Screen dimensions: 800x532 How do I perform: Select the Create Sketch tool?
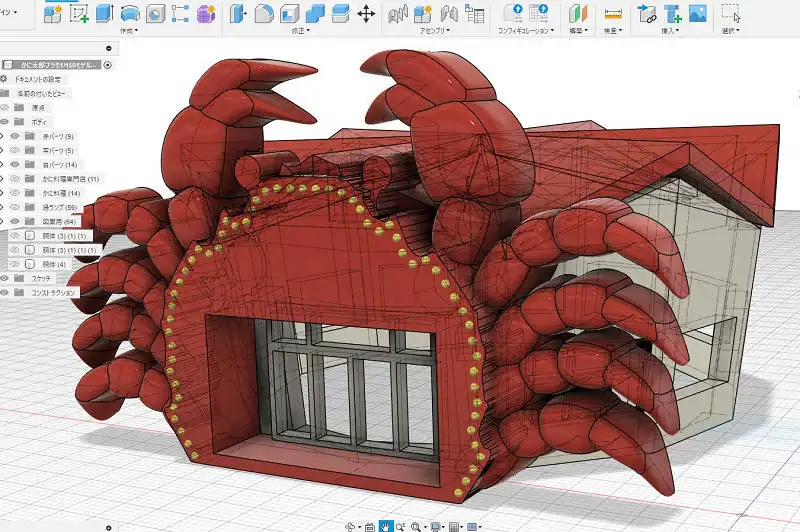click(78, 13)
